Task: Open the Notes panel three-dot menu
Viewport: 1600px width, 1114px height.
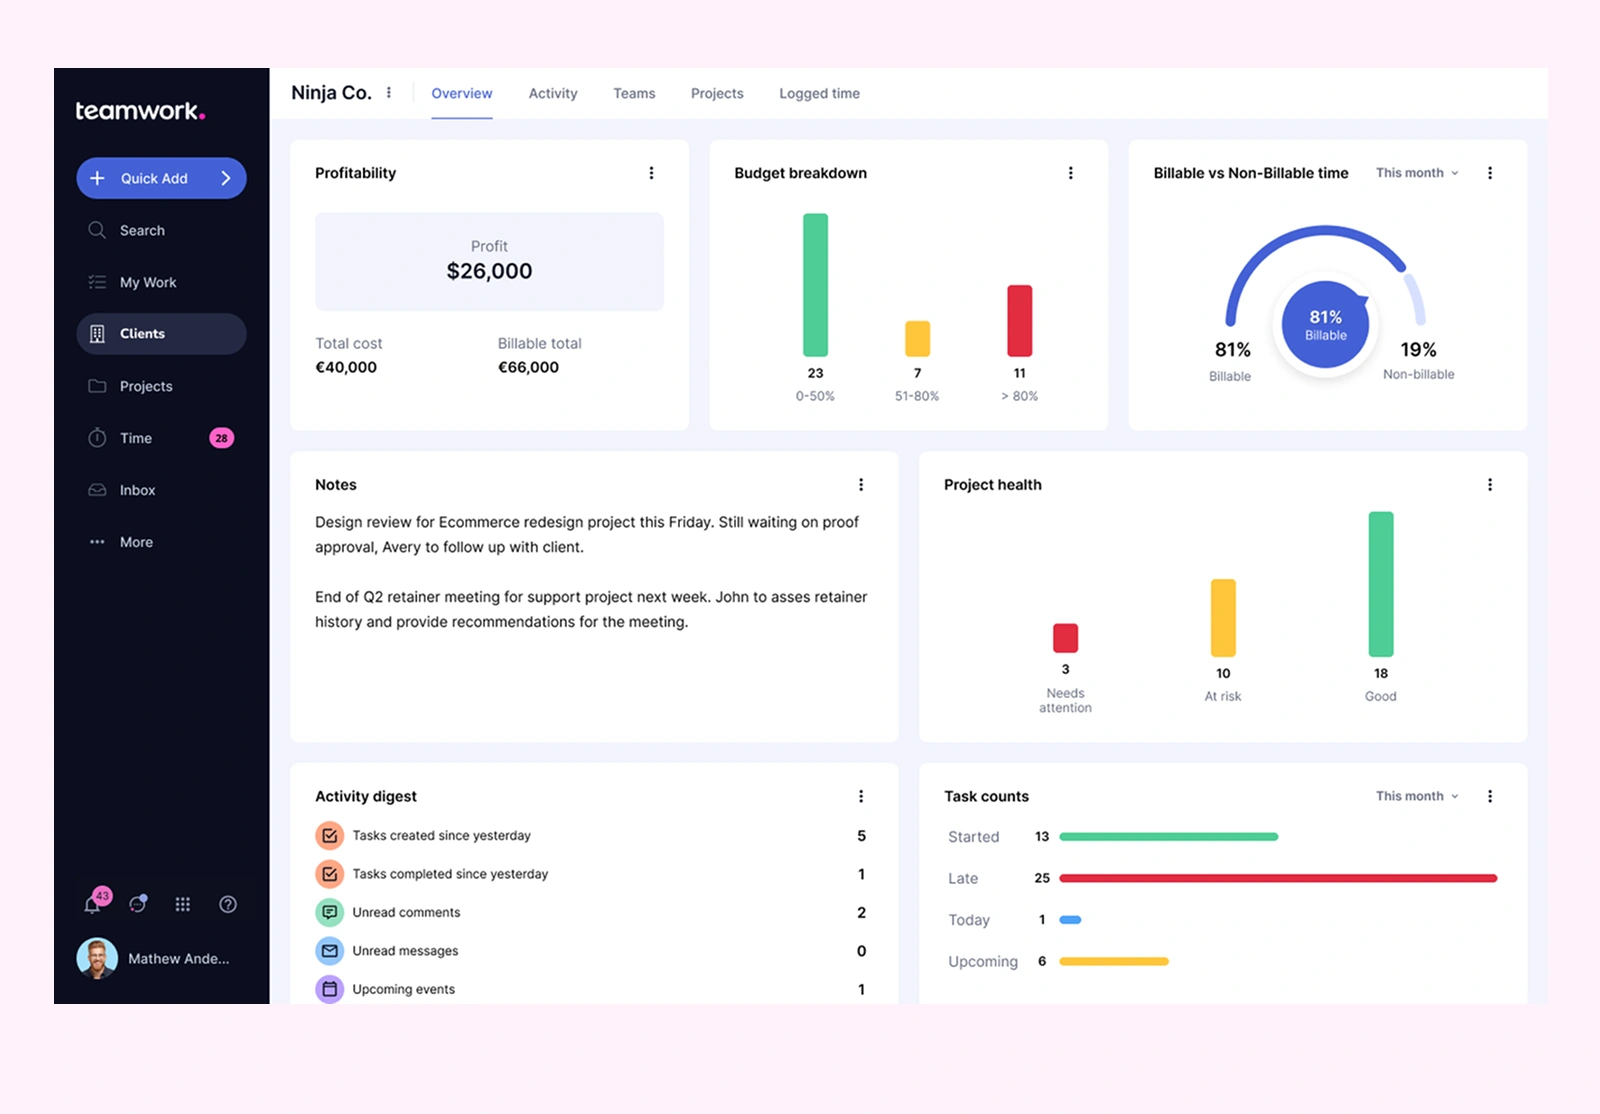Action: click(x=860, y=485)
